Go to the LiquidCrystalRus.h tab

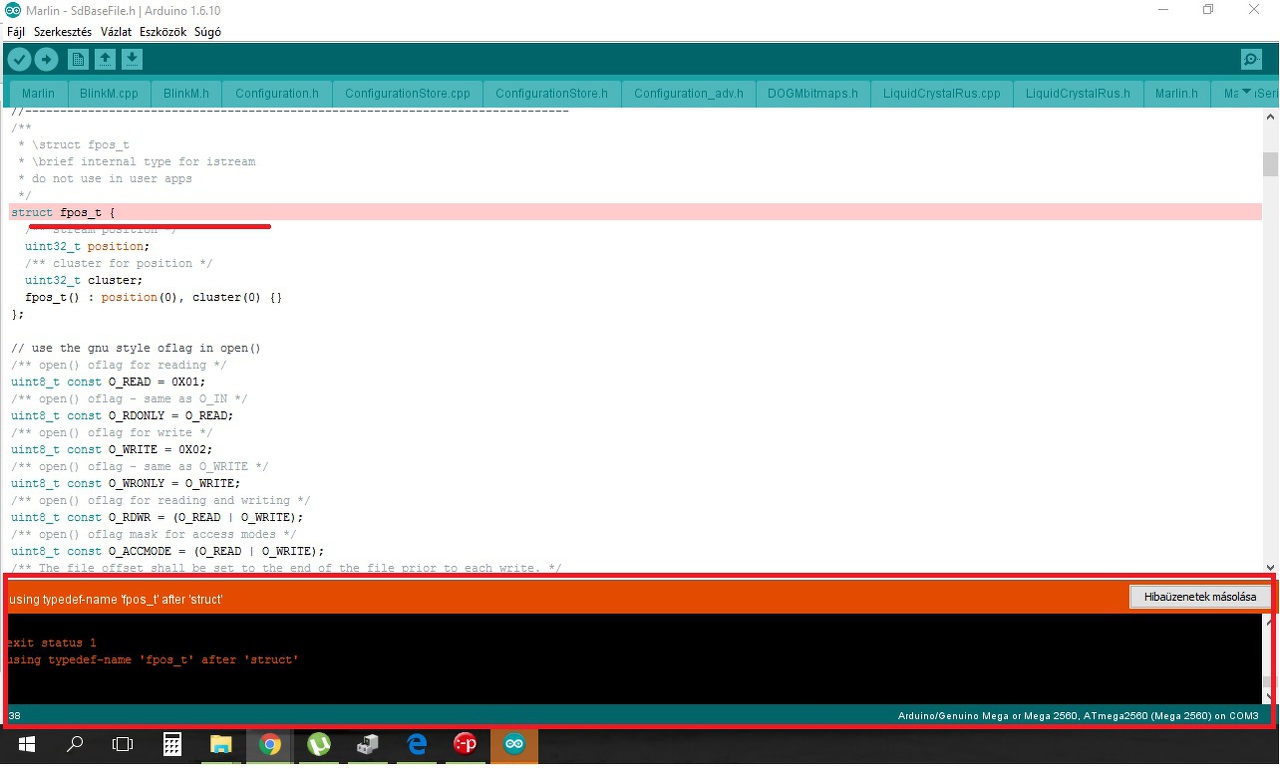(x=1077, y=93)
